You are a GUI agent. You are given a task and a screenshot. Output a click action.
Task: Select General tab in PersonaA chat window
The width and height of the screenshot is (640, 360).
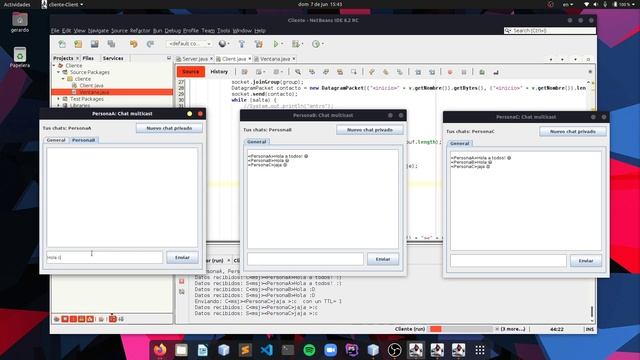56,140
